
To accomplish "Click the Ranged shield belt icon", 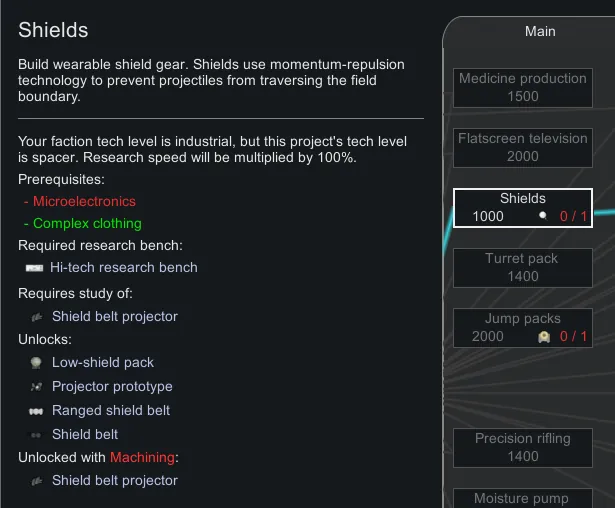I will (x=36, y=411).
